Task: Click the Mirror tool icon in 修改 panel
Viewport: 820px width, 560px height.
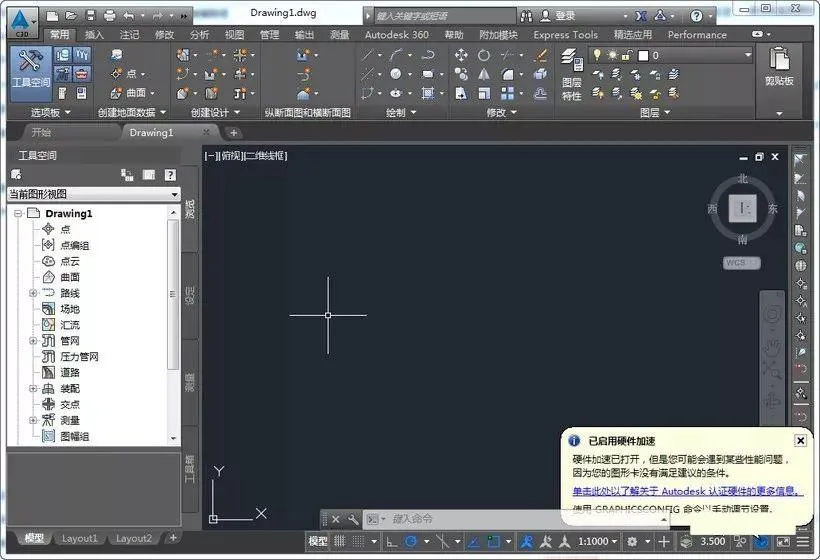Action: coord(484,74)
